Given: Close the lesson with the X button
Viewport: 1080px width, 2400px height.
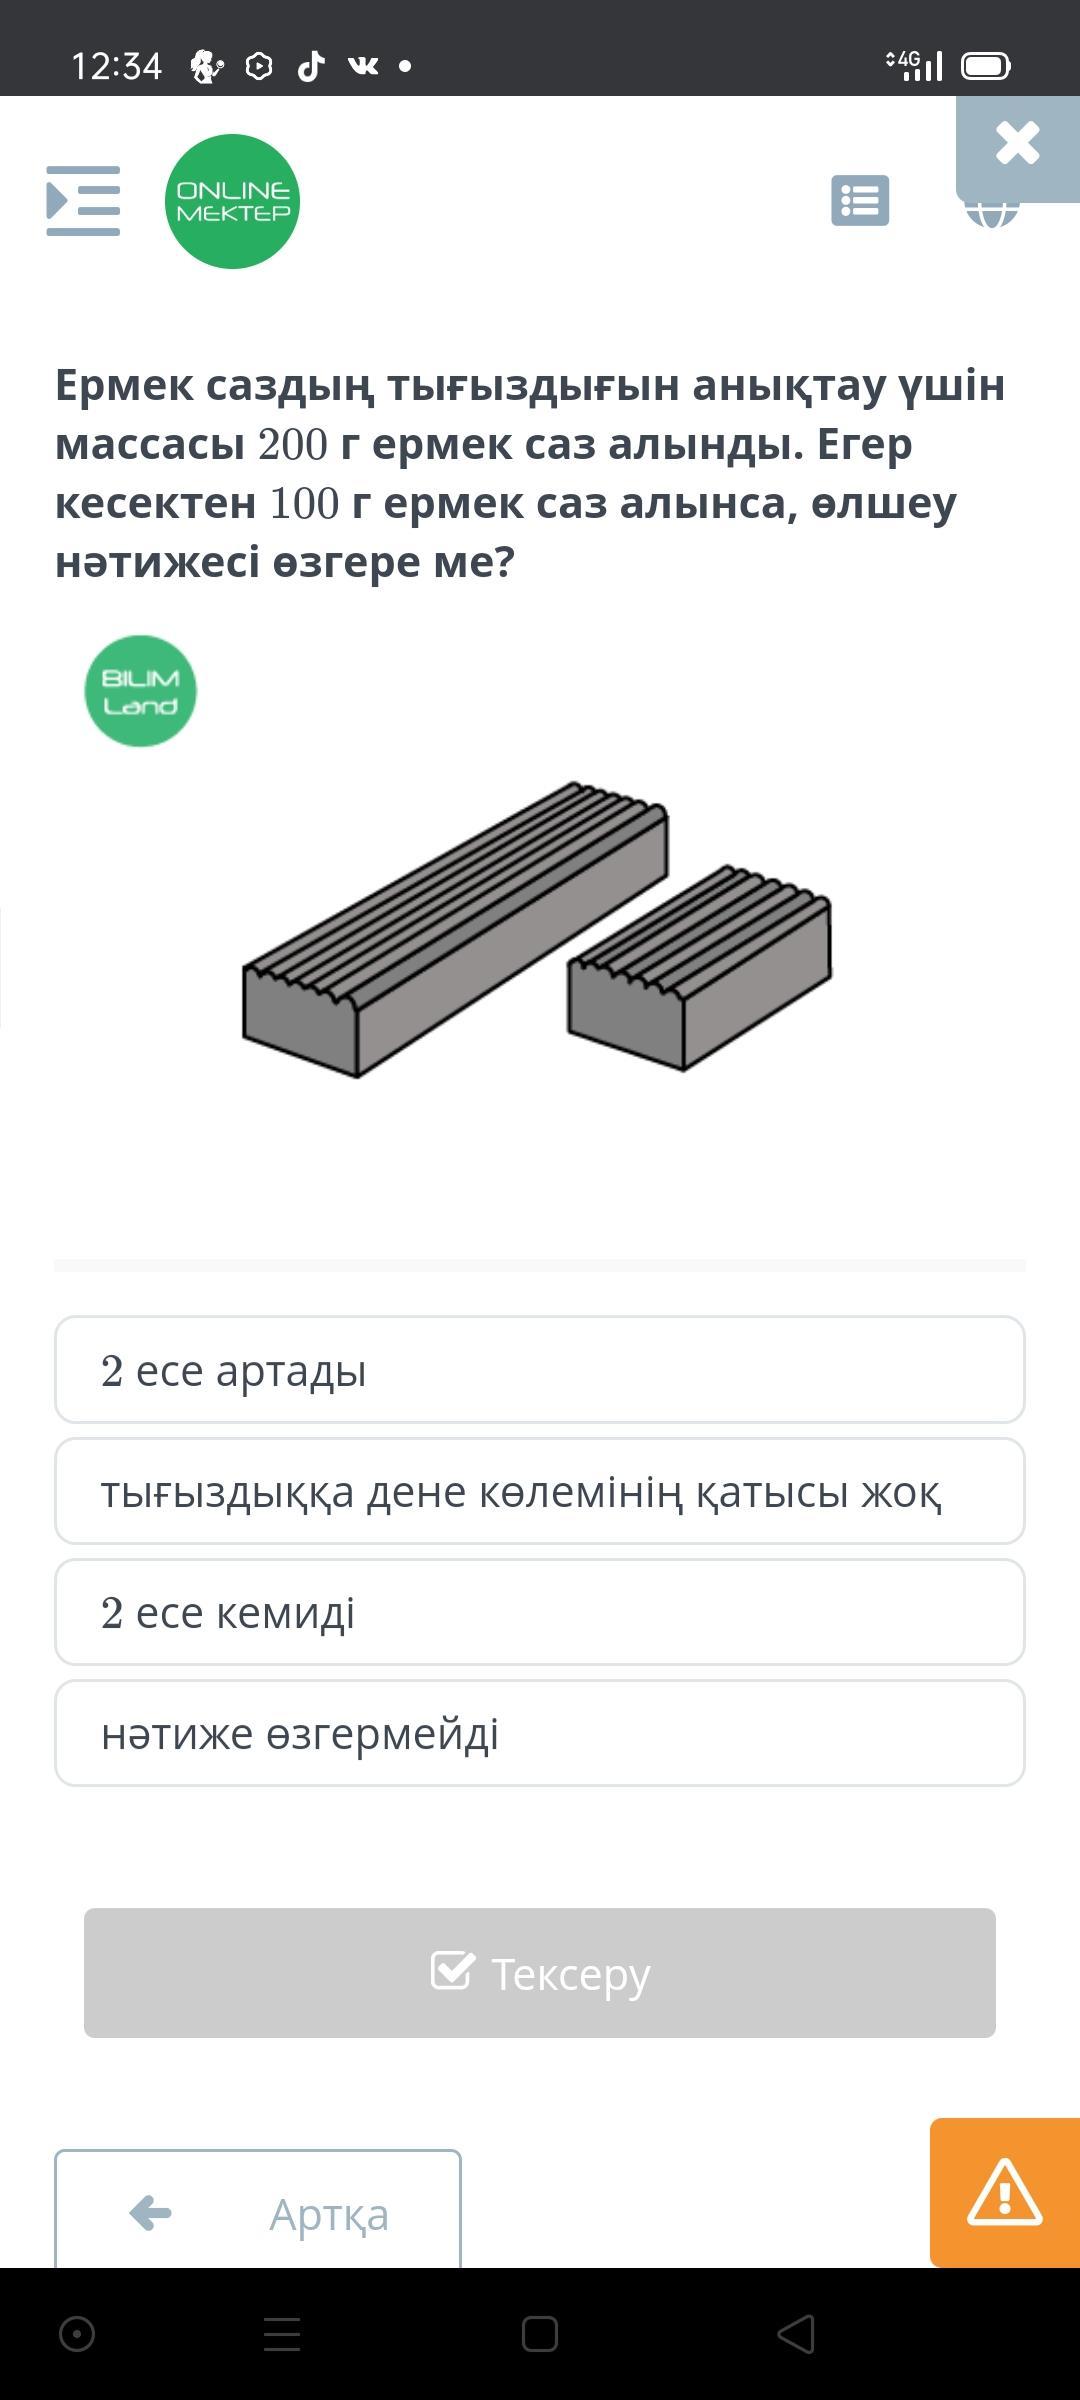Looking at the screenshot, I should coord(1018,144).
